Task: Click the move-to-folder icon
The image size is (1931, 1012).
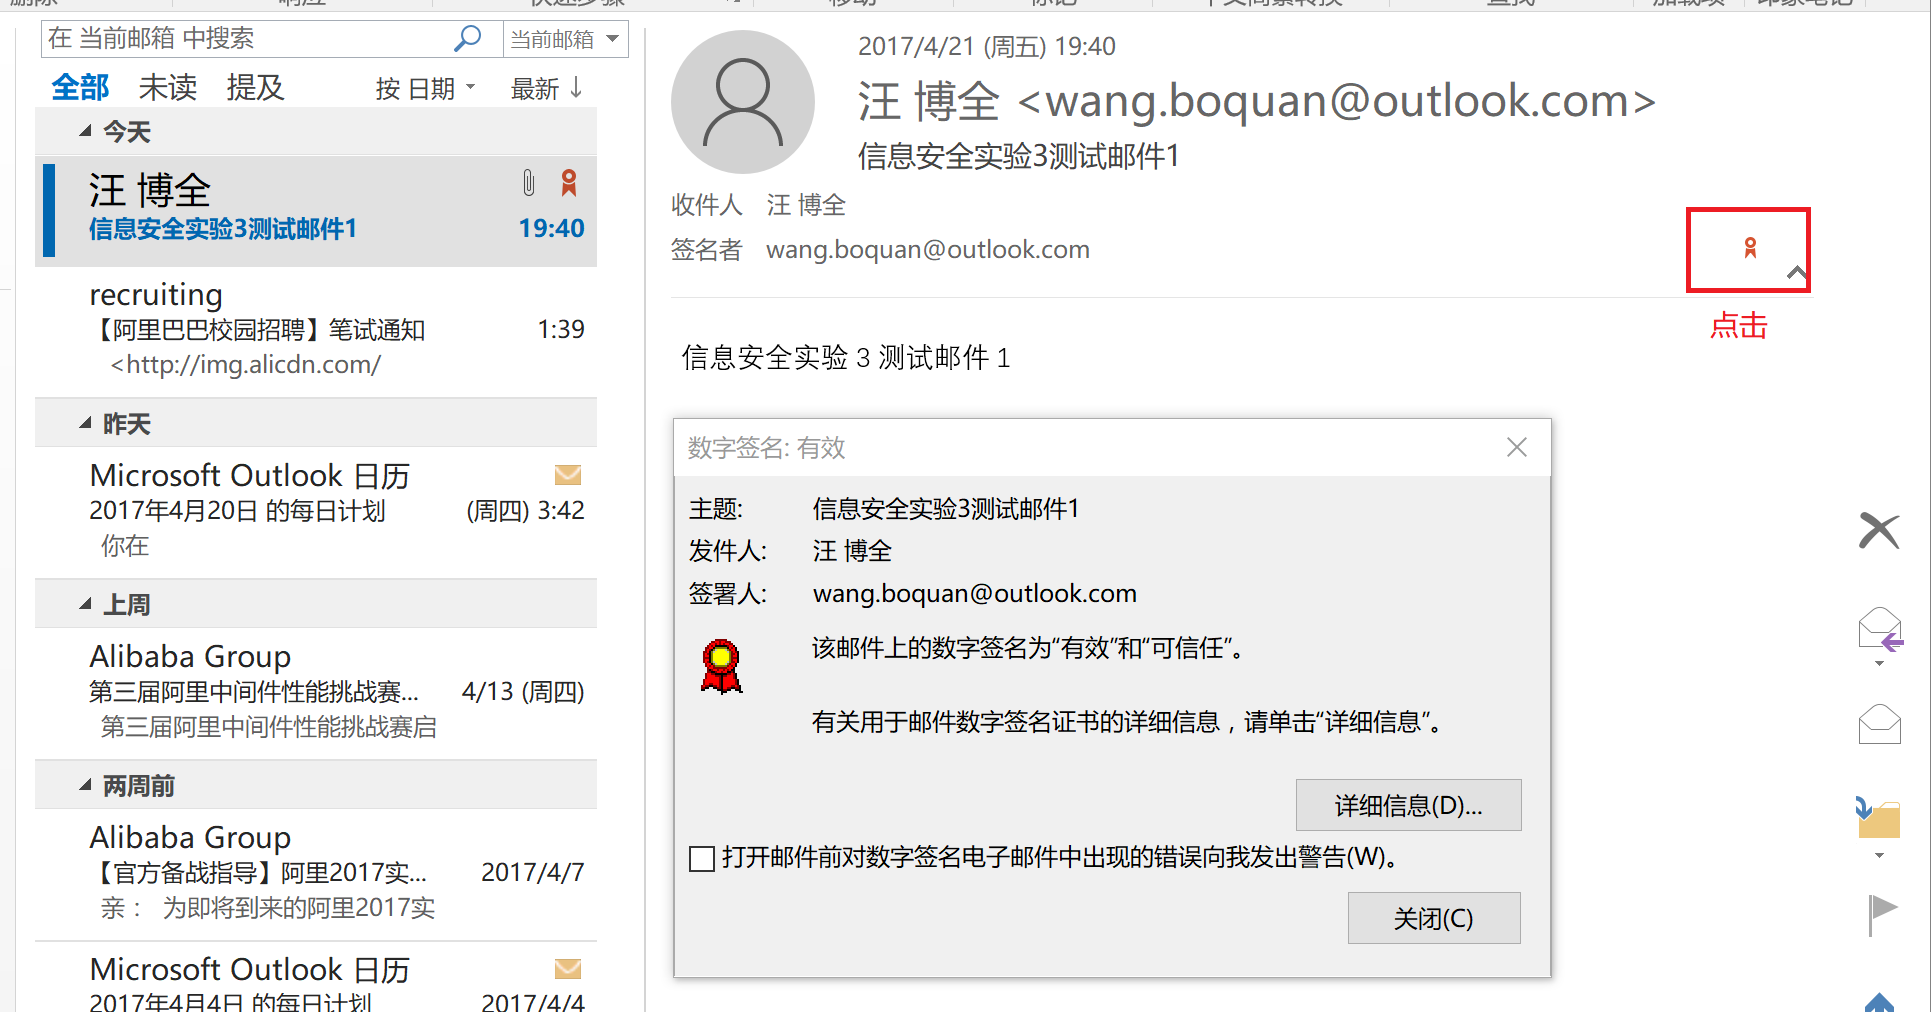Action: click(x=1878, y=818)
